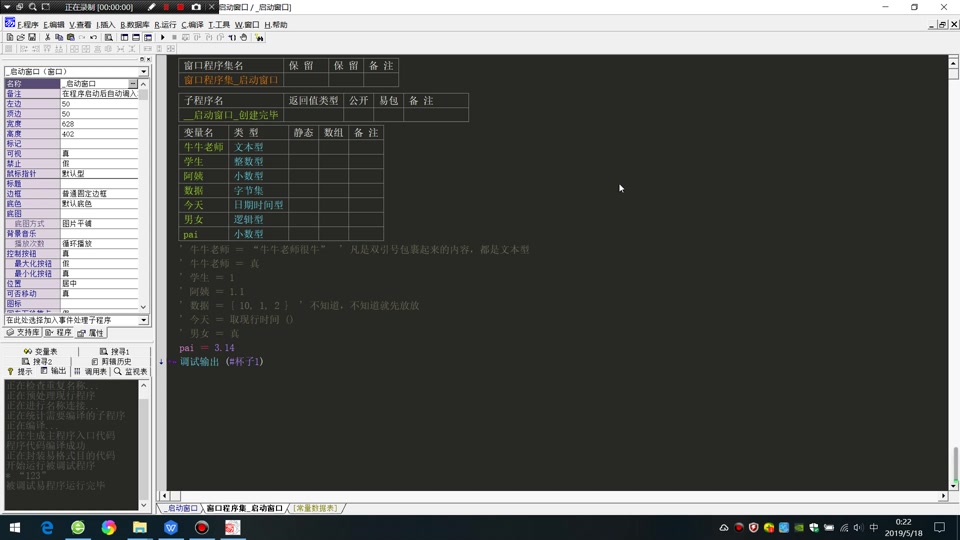Switch to the 属性 tab
Screen dimensions: 960x540
tap(91, 333)
